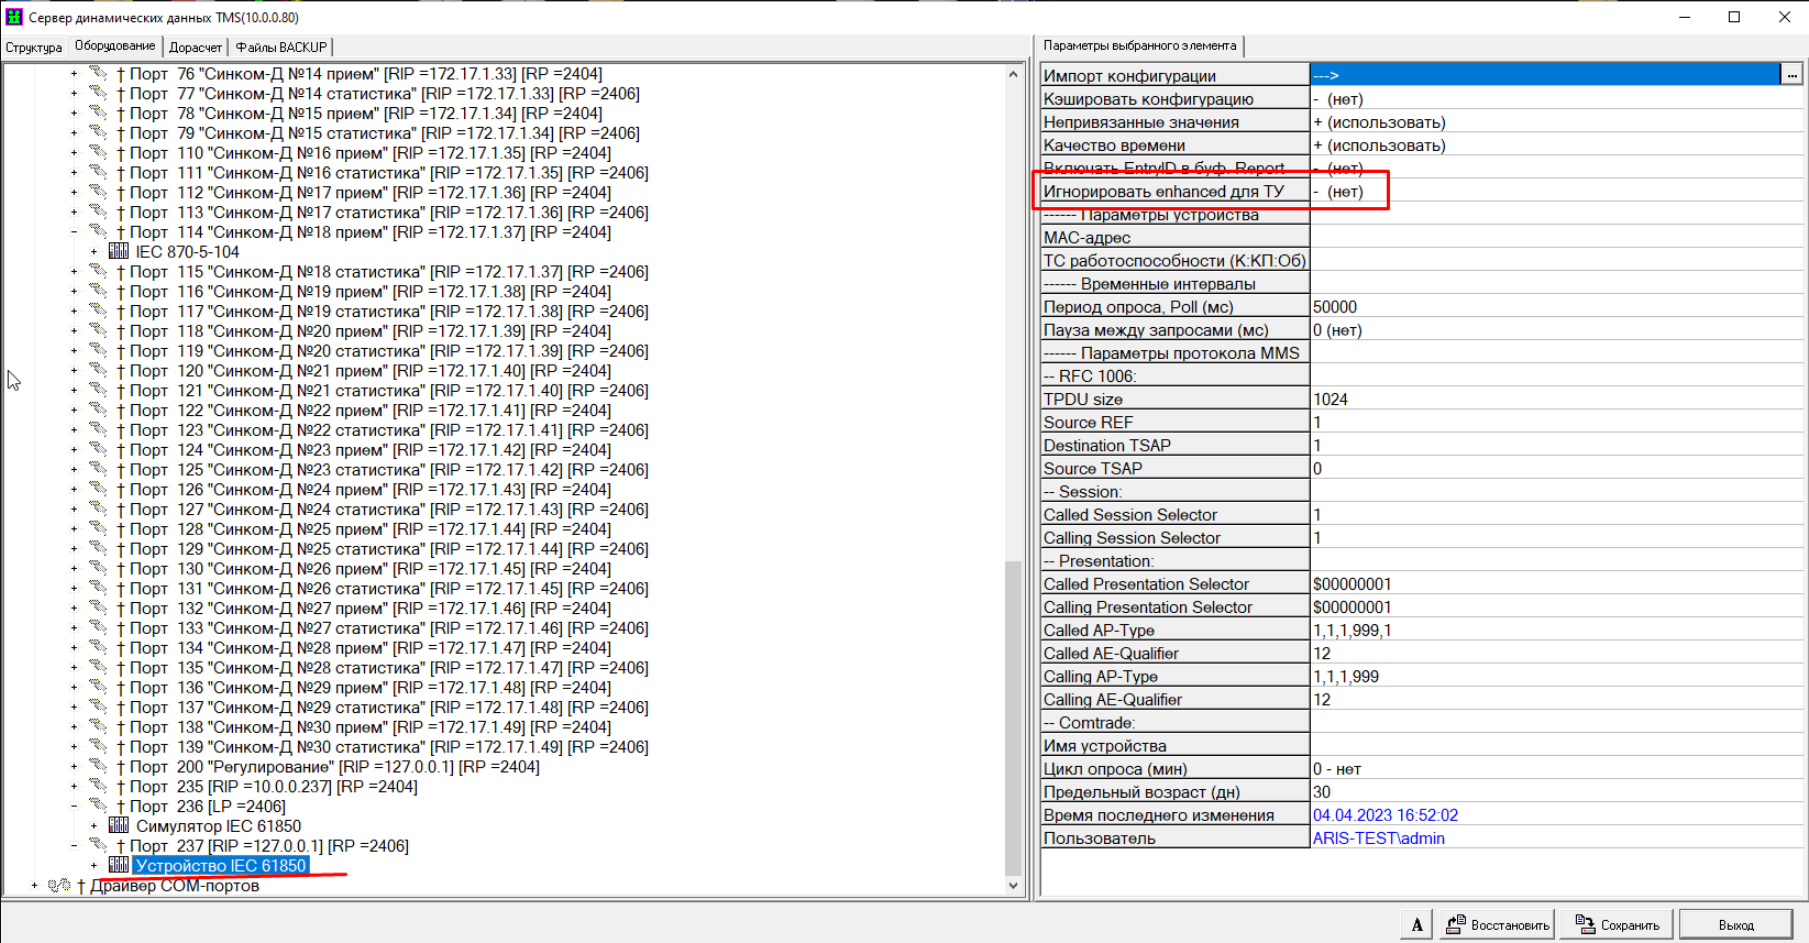Toggle the Кэшировать конфигурацию value

[x=1555, y=99]
